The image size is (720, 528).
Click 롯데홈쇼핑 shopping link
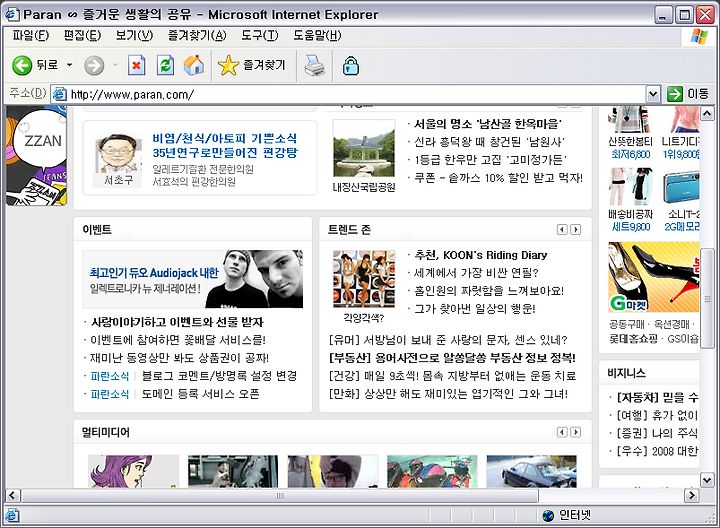(633, 339)
